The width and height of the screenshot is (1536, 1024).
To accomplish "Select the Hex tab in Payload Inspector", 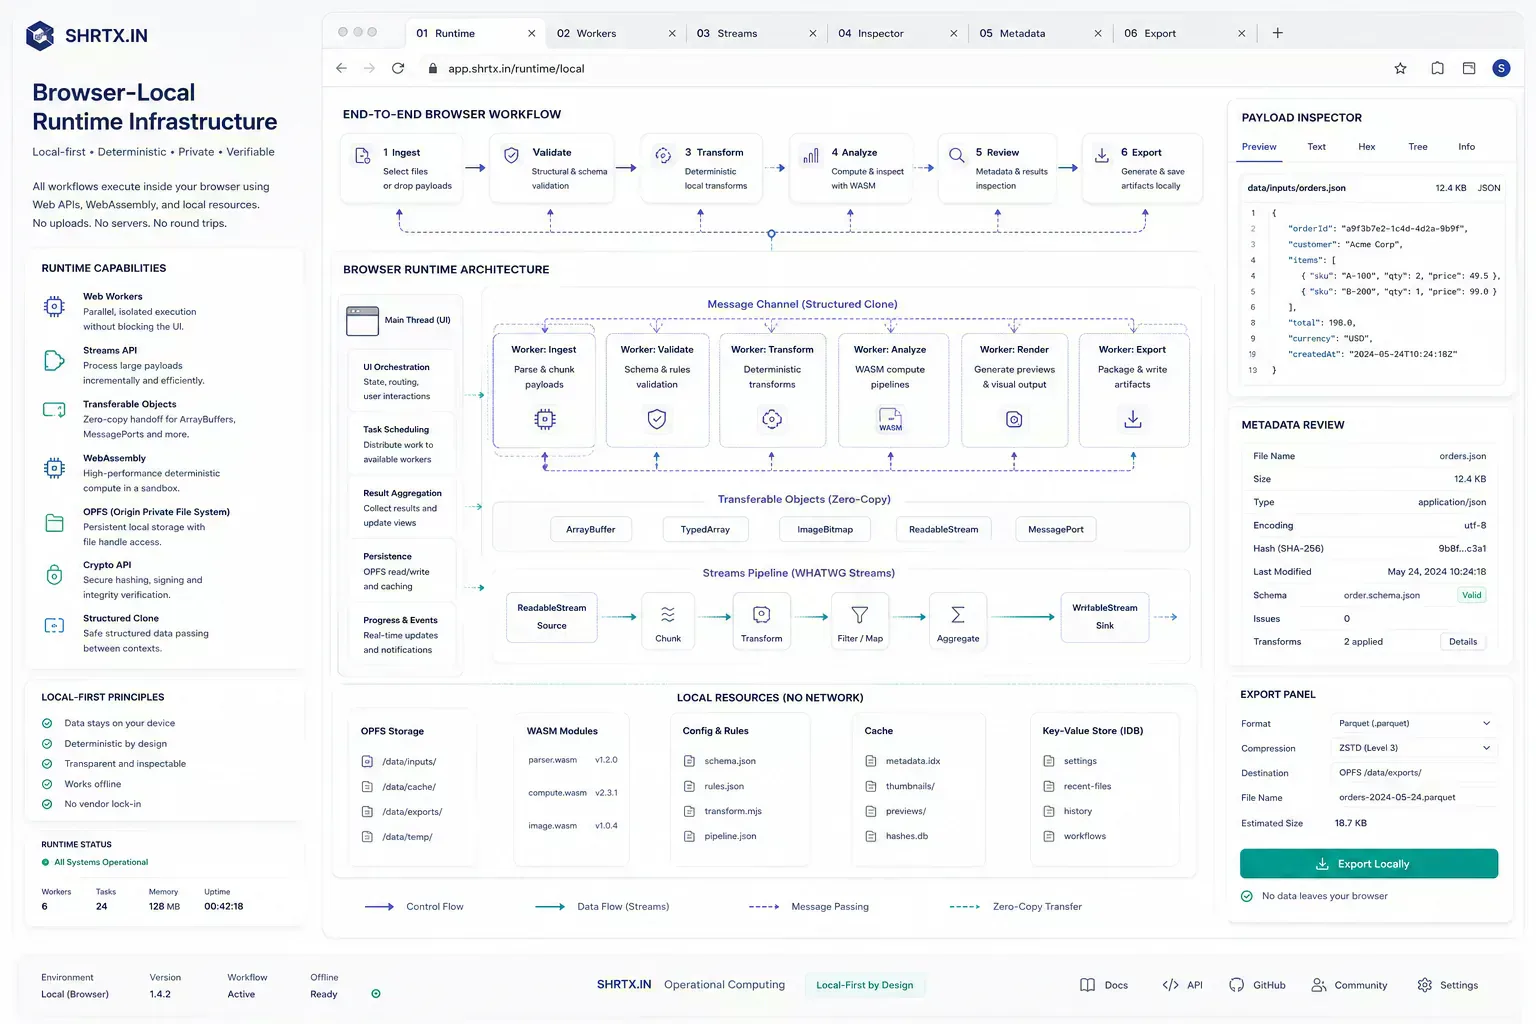I will pos(1367,147).
